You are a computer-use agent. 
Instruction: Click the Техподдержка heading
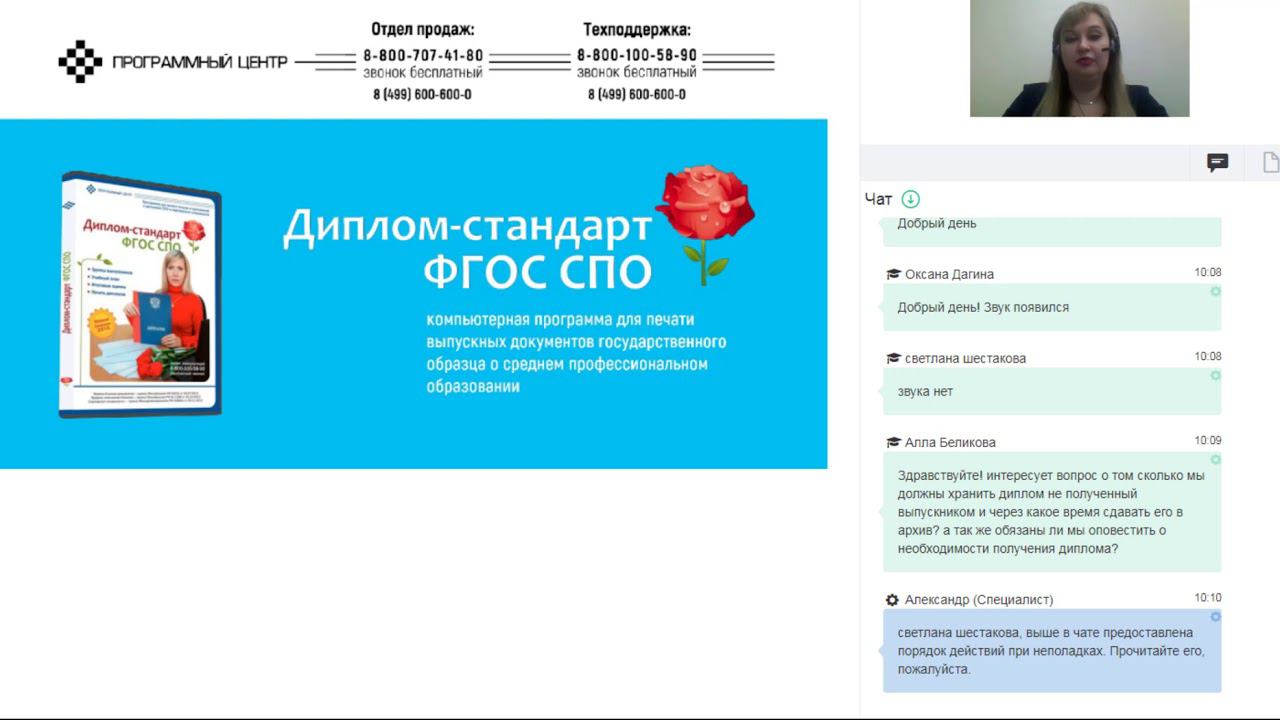[637, 30]
